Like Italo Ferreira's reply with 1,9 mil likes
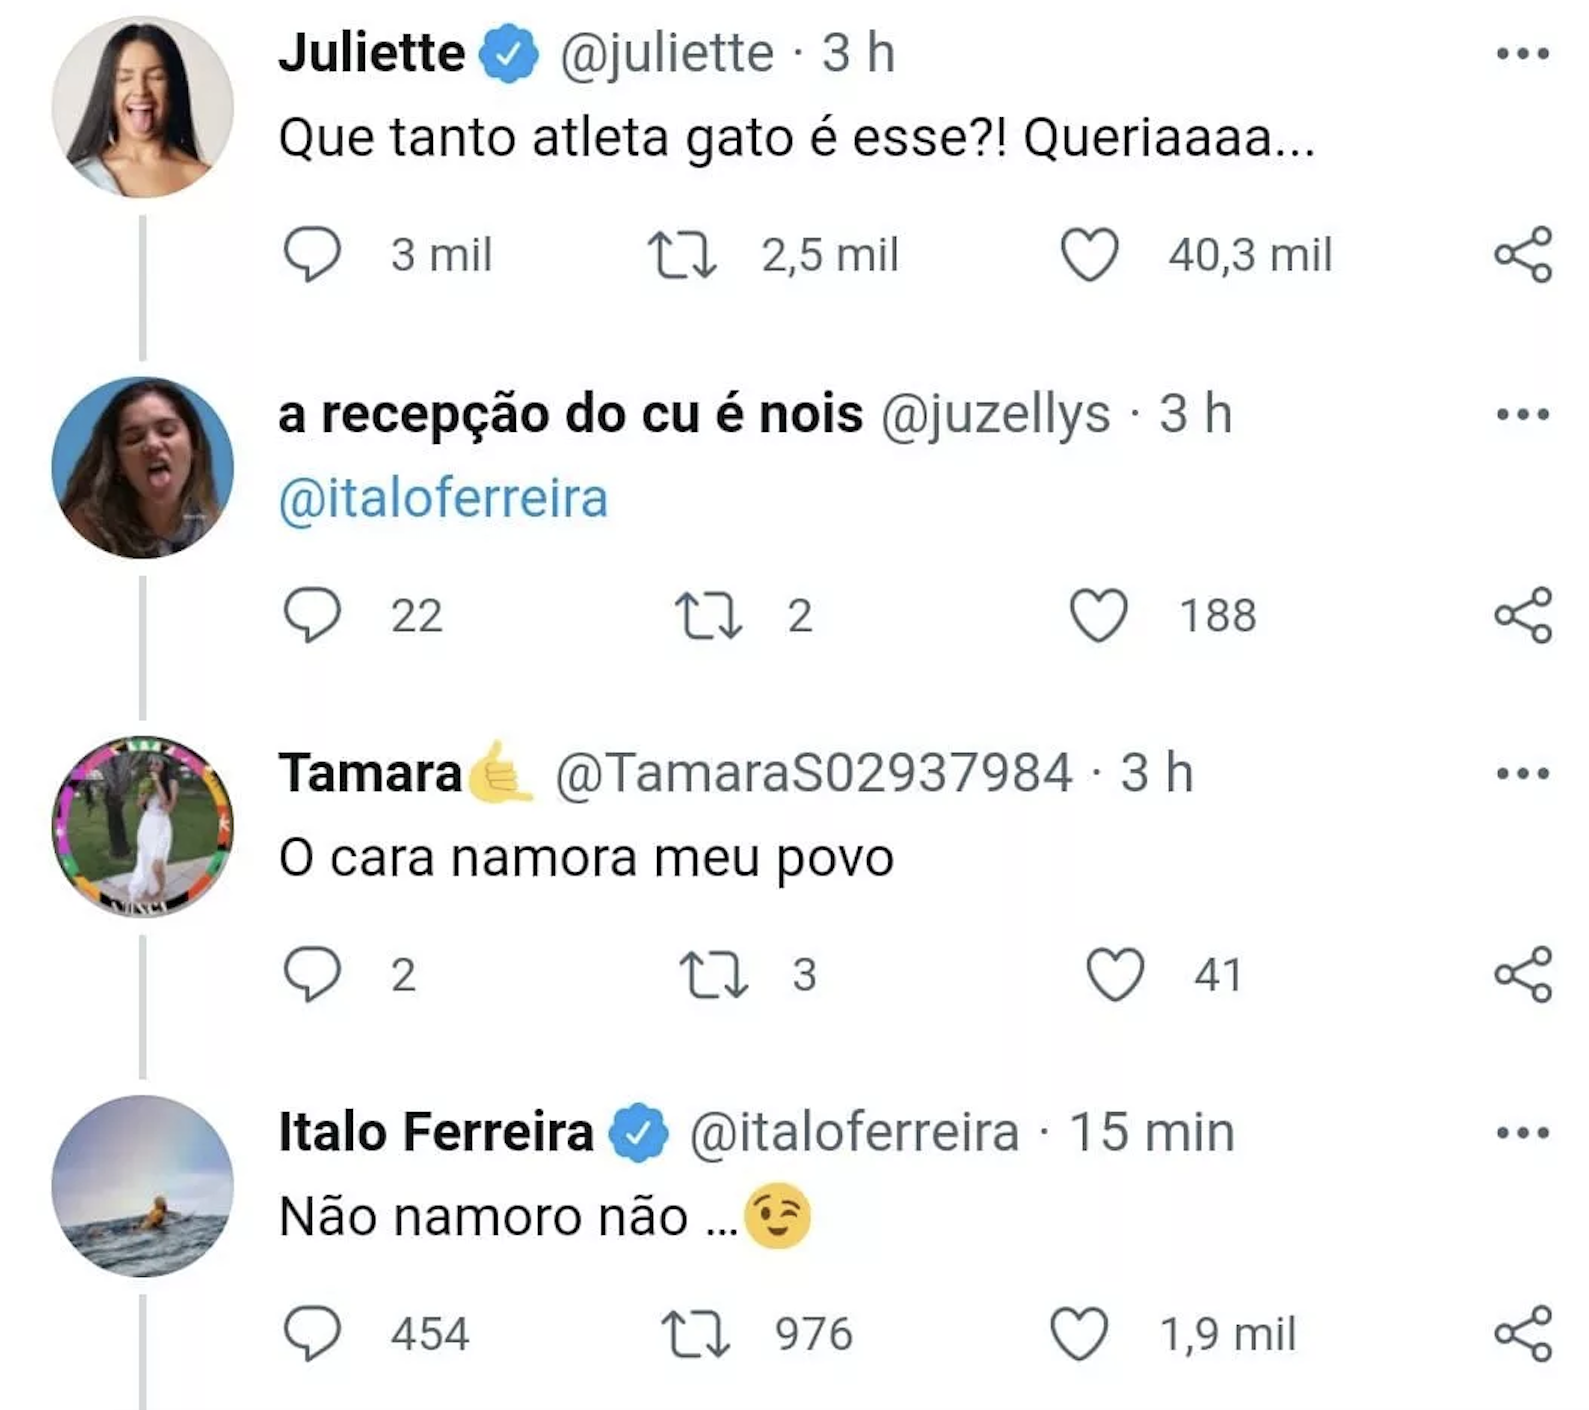The height and width of the screenshot is (1410, 1589). coord(1079,1334)
